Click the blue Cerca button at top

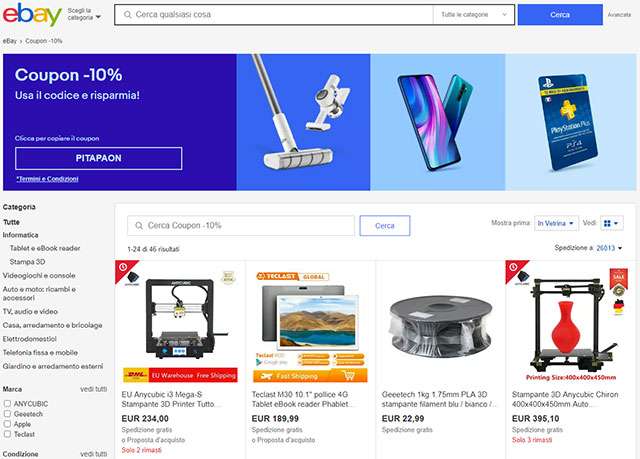[560, 15]
